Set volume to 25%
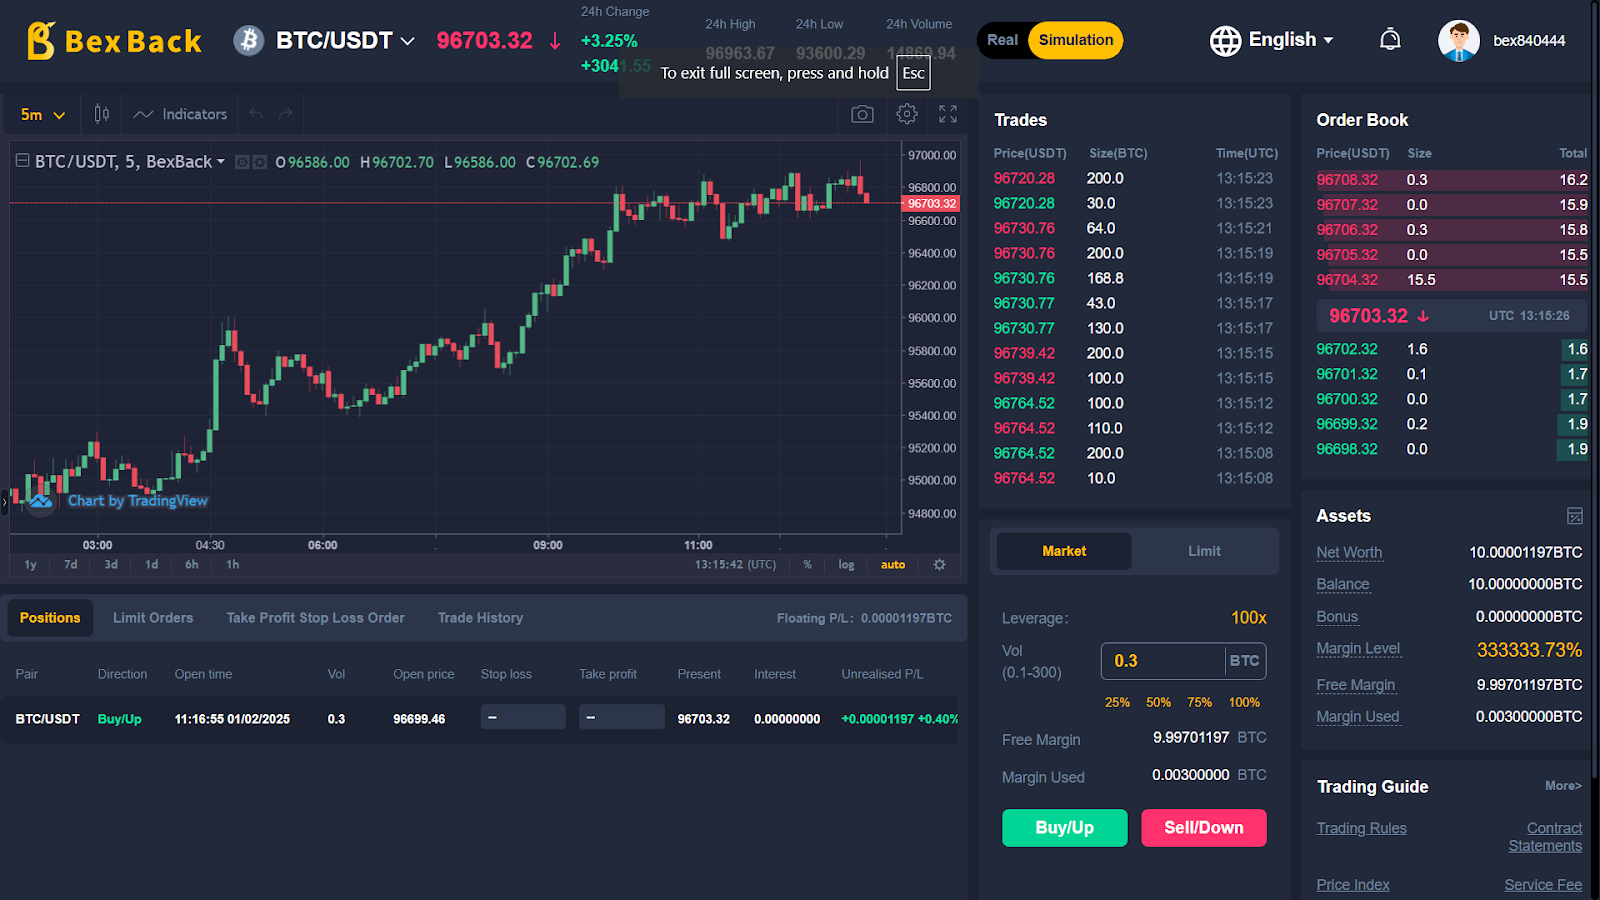This screenshot has width=1600, height=900. click(1117, 702)
